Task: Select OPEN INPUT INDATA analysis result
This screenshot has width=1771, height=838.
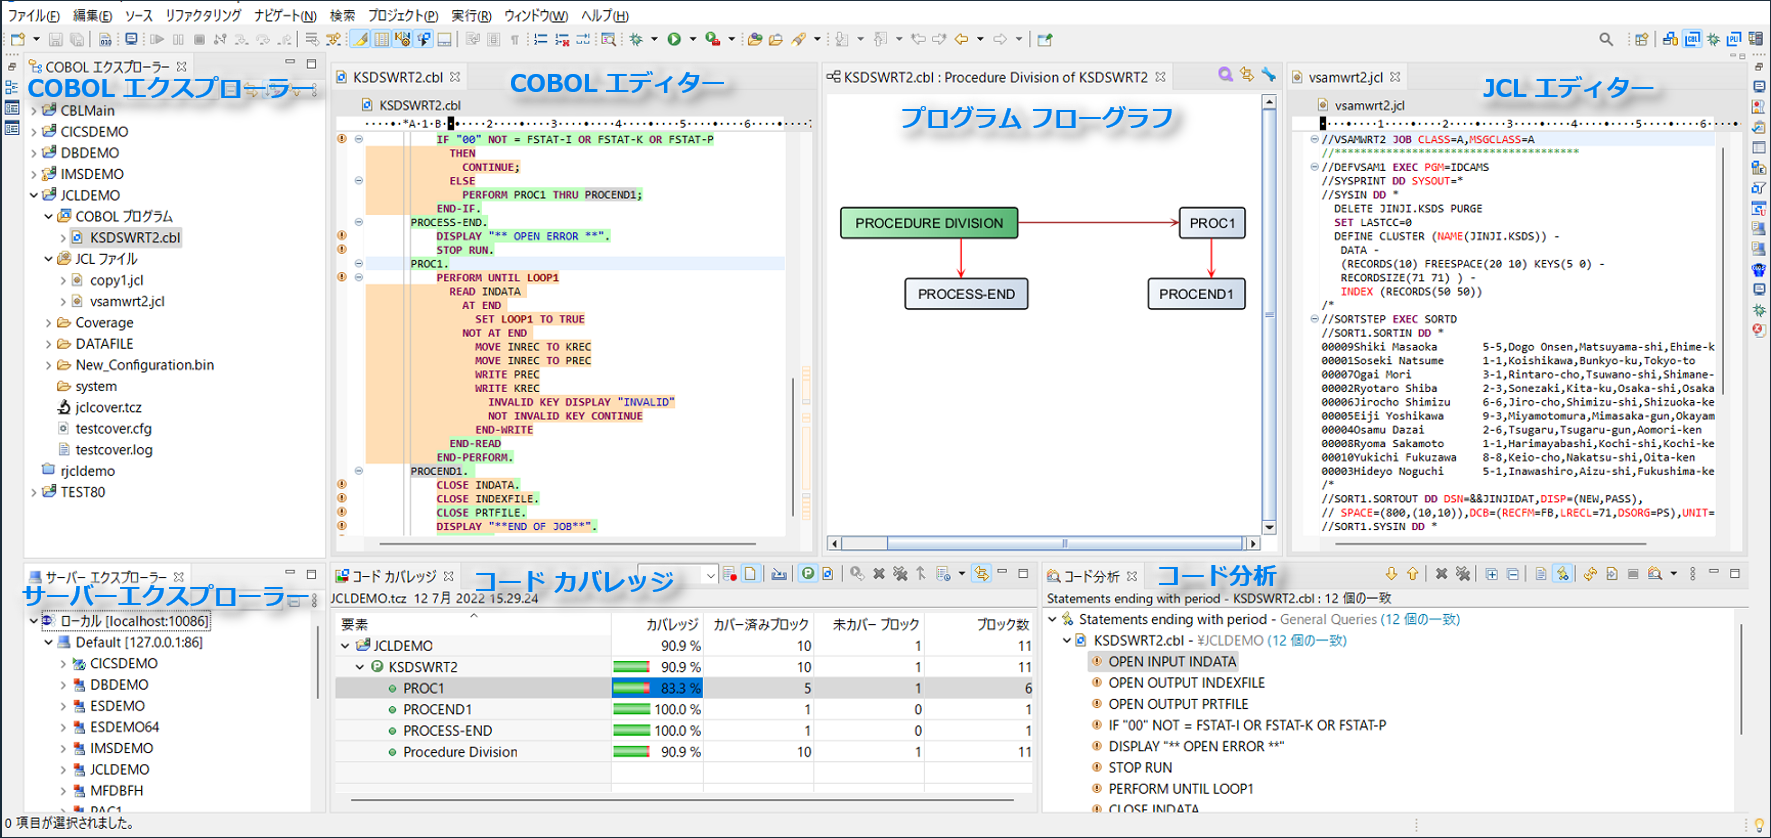Action: (1172, 662)
